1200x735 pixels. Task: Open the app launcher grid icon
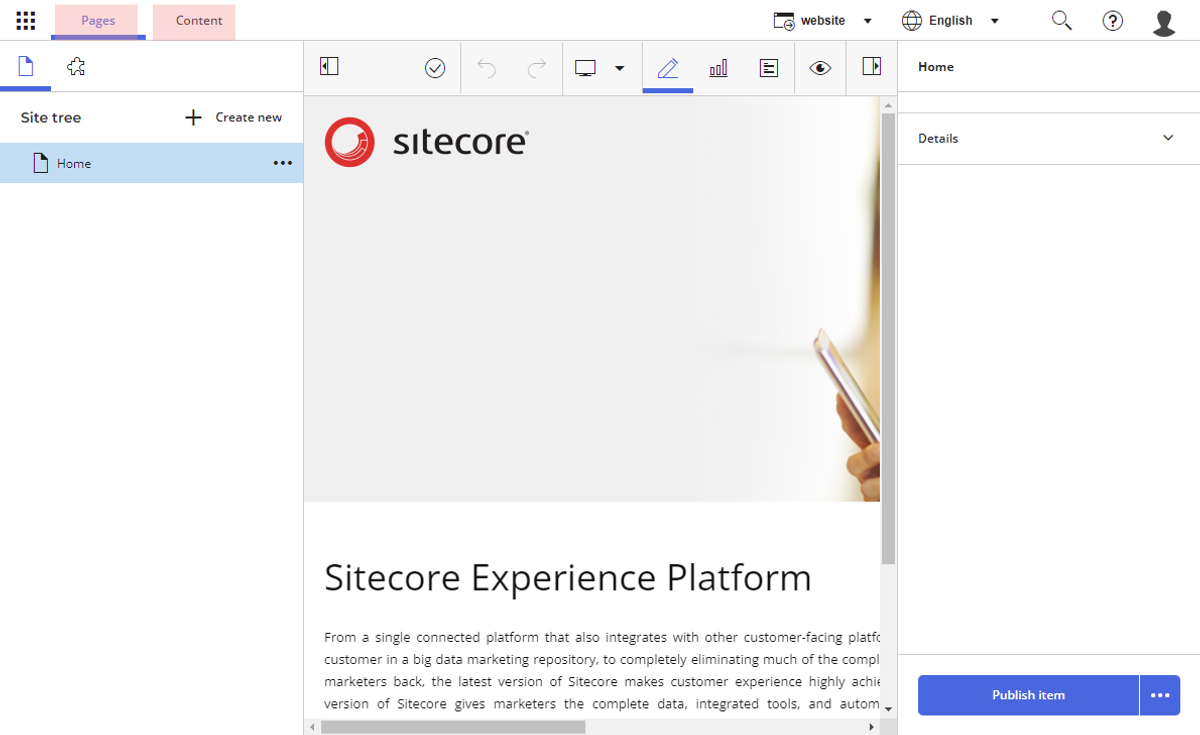(x=26, y=20)
